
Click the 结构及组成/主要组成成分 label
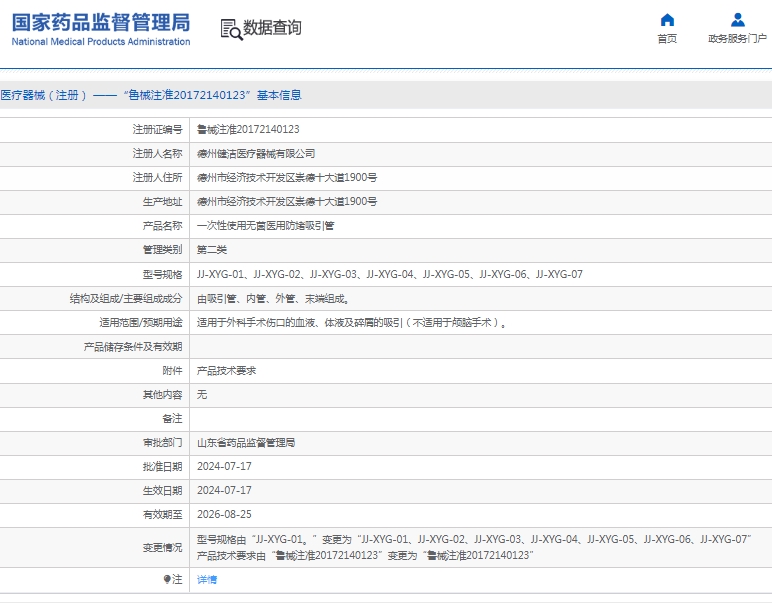126,298
